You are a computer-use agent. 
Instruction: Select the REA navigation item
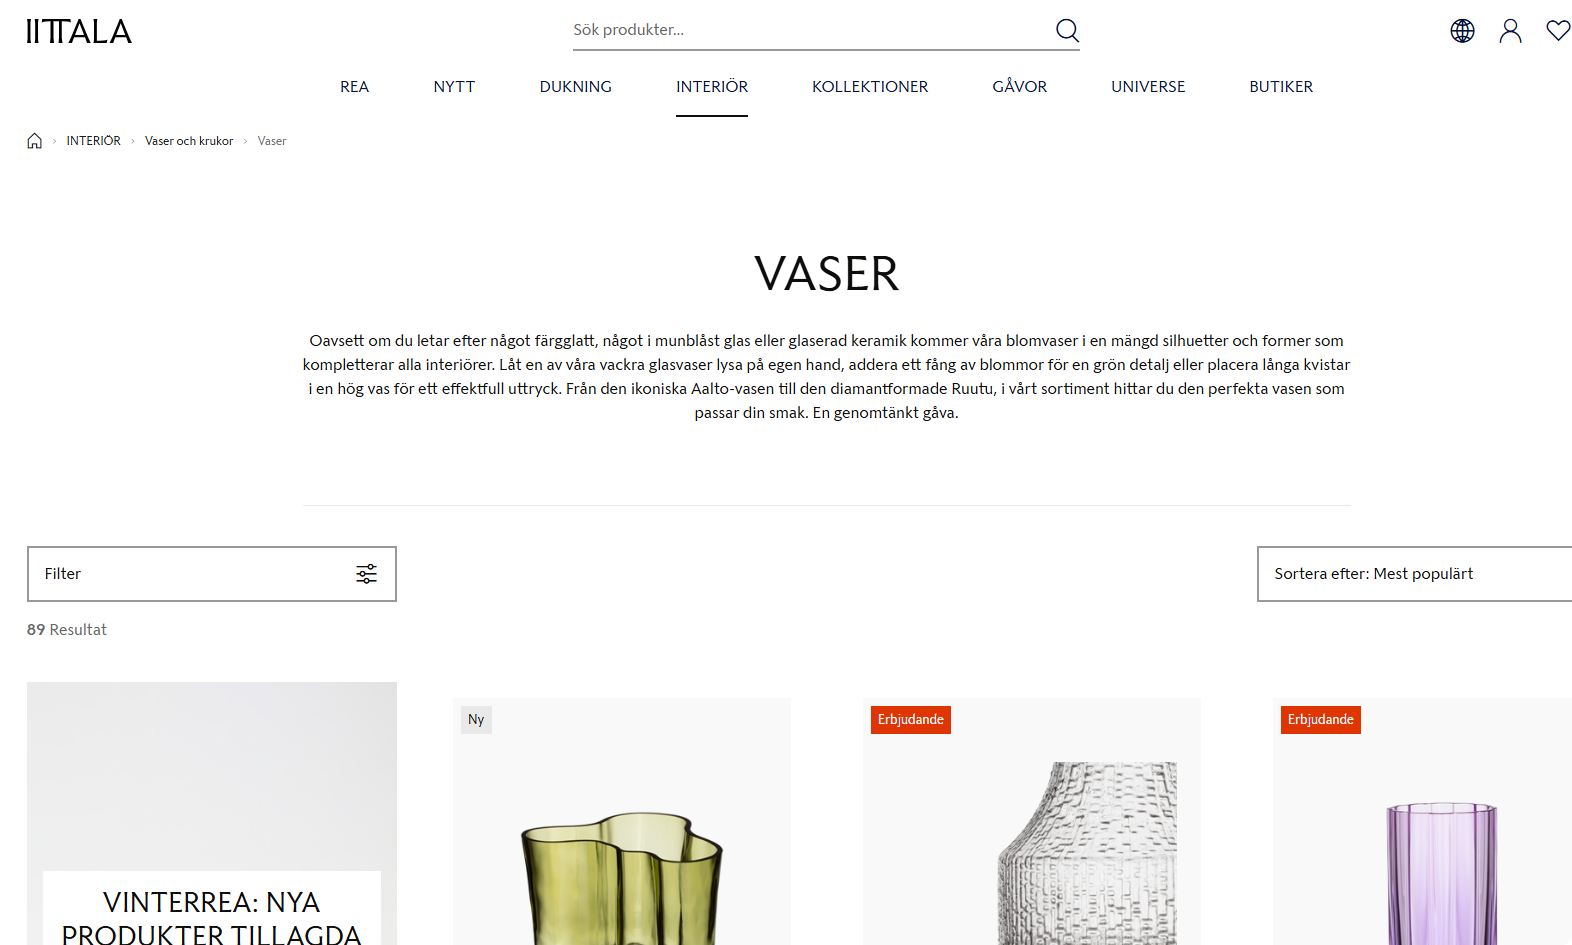pyautogui.click(x=355, y=87)
